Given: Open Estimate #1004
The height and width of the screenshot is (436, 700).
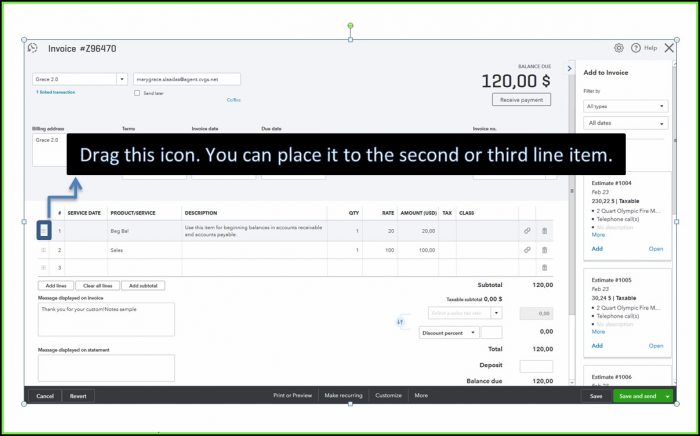Looking at the screenshot, I should (x=656, y=249).
